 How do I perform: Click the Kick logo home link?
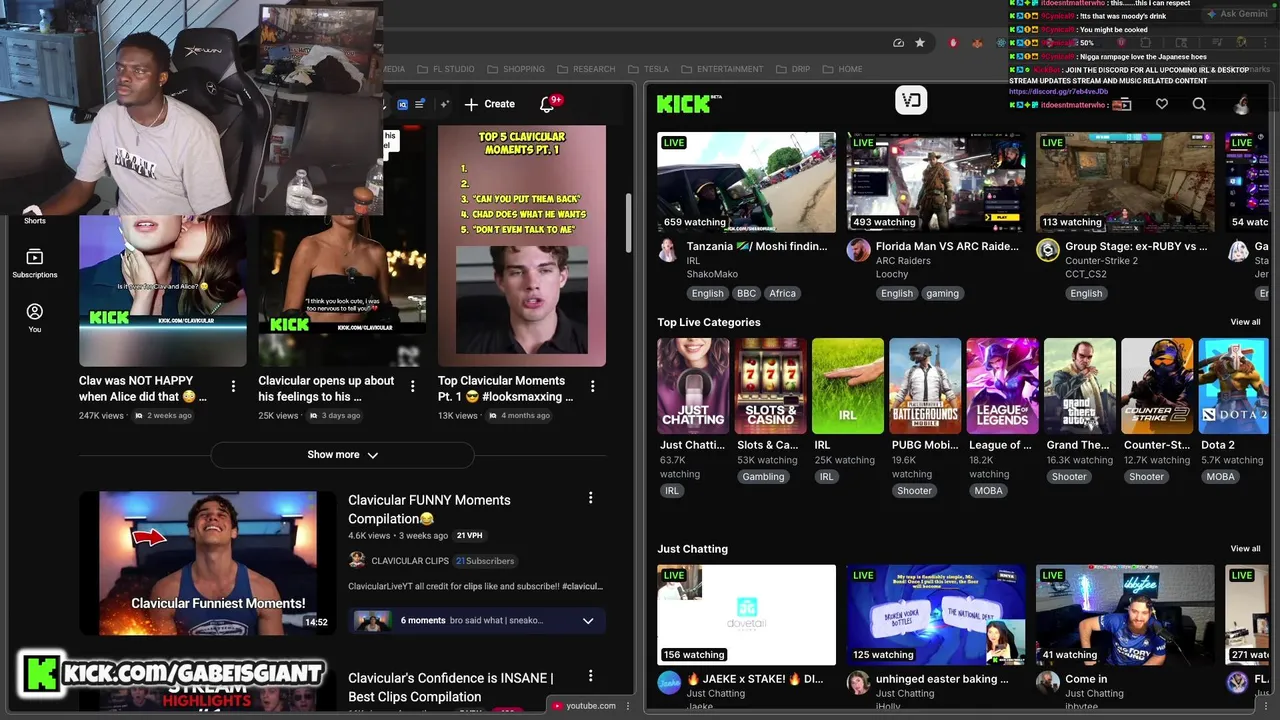689,103
